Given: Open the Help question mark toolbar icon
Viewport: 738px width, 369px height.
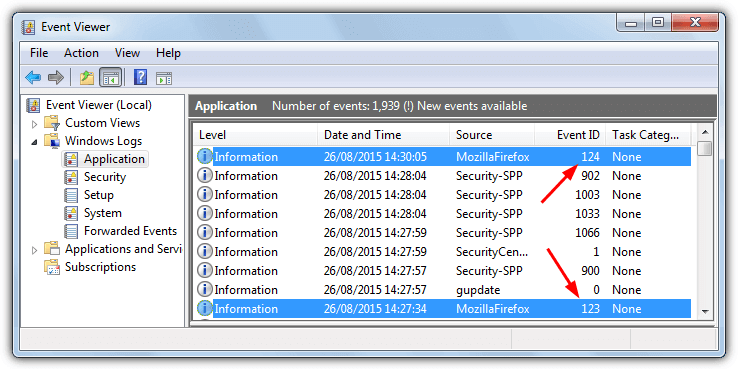Looking at the screenshot, I should pyautogui.click(x=140, y=77).
